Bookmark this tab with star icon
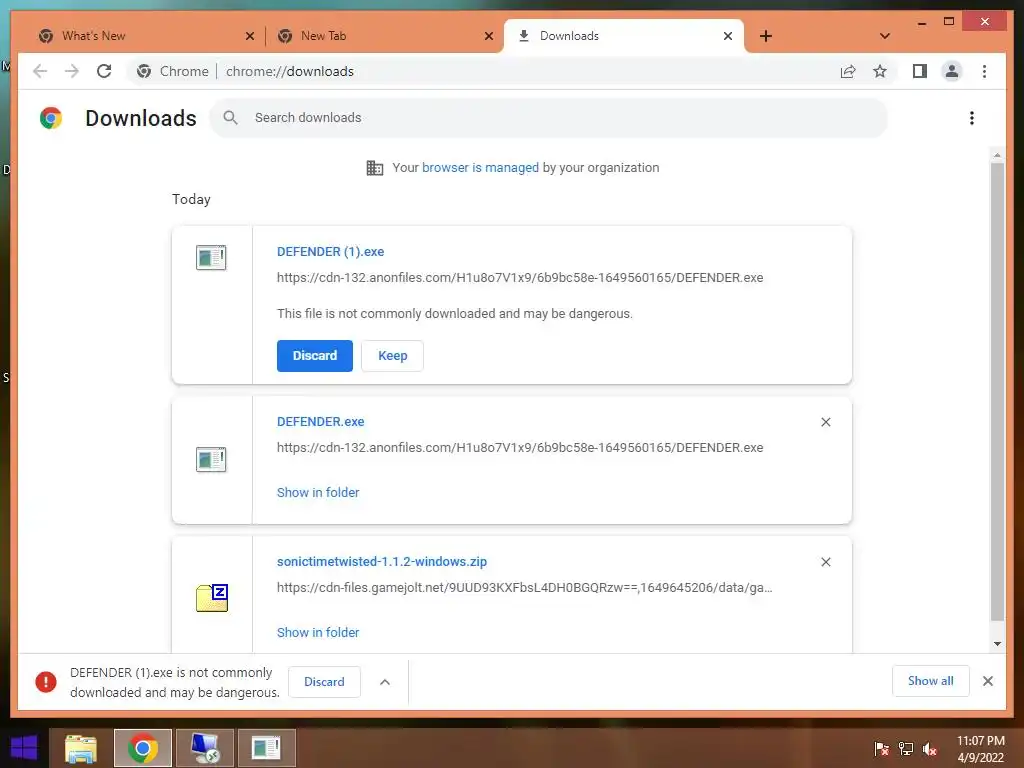Viewport: 1024px width, 768px height. pyautogui.click(x=880, y=71)
